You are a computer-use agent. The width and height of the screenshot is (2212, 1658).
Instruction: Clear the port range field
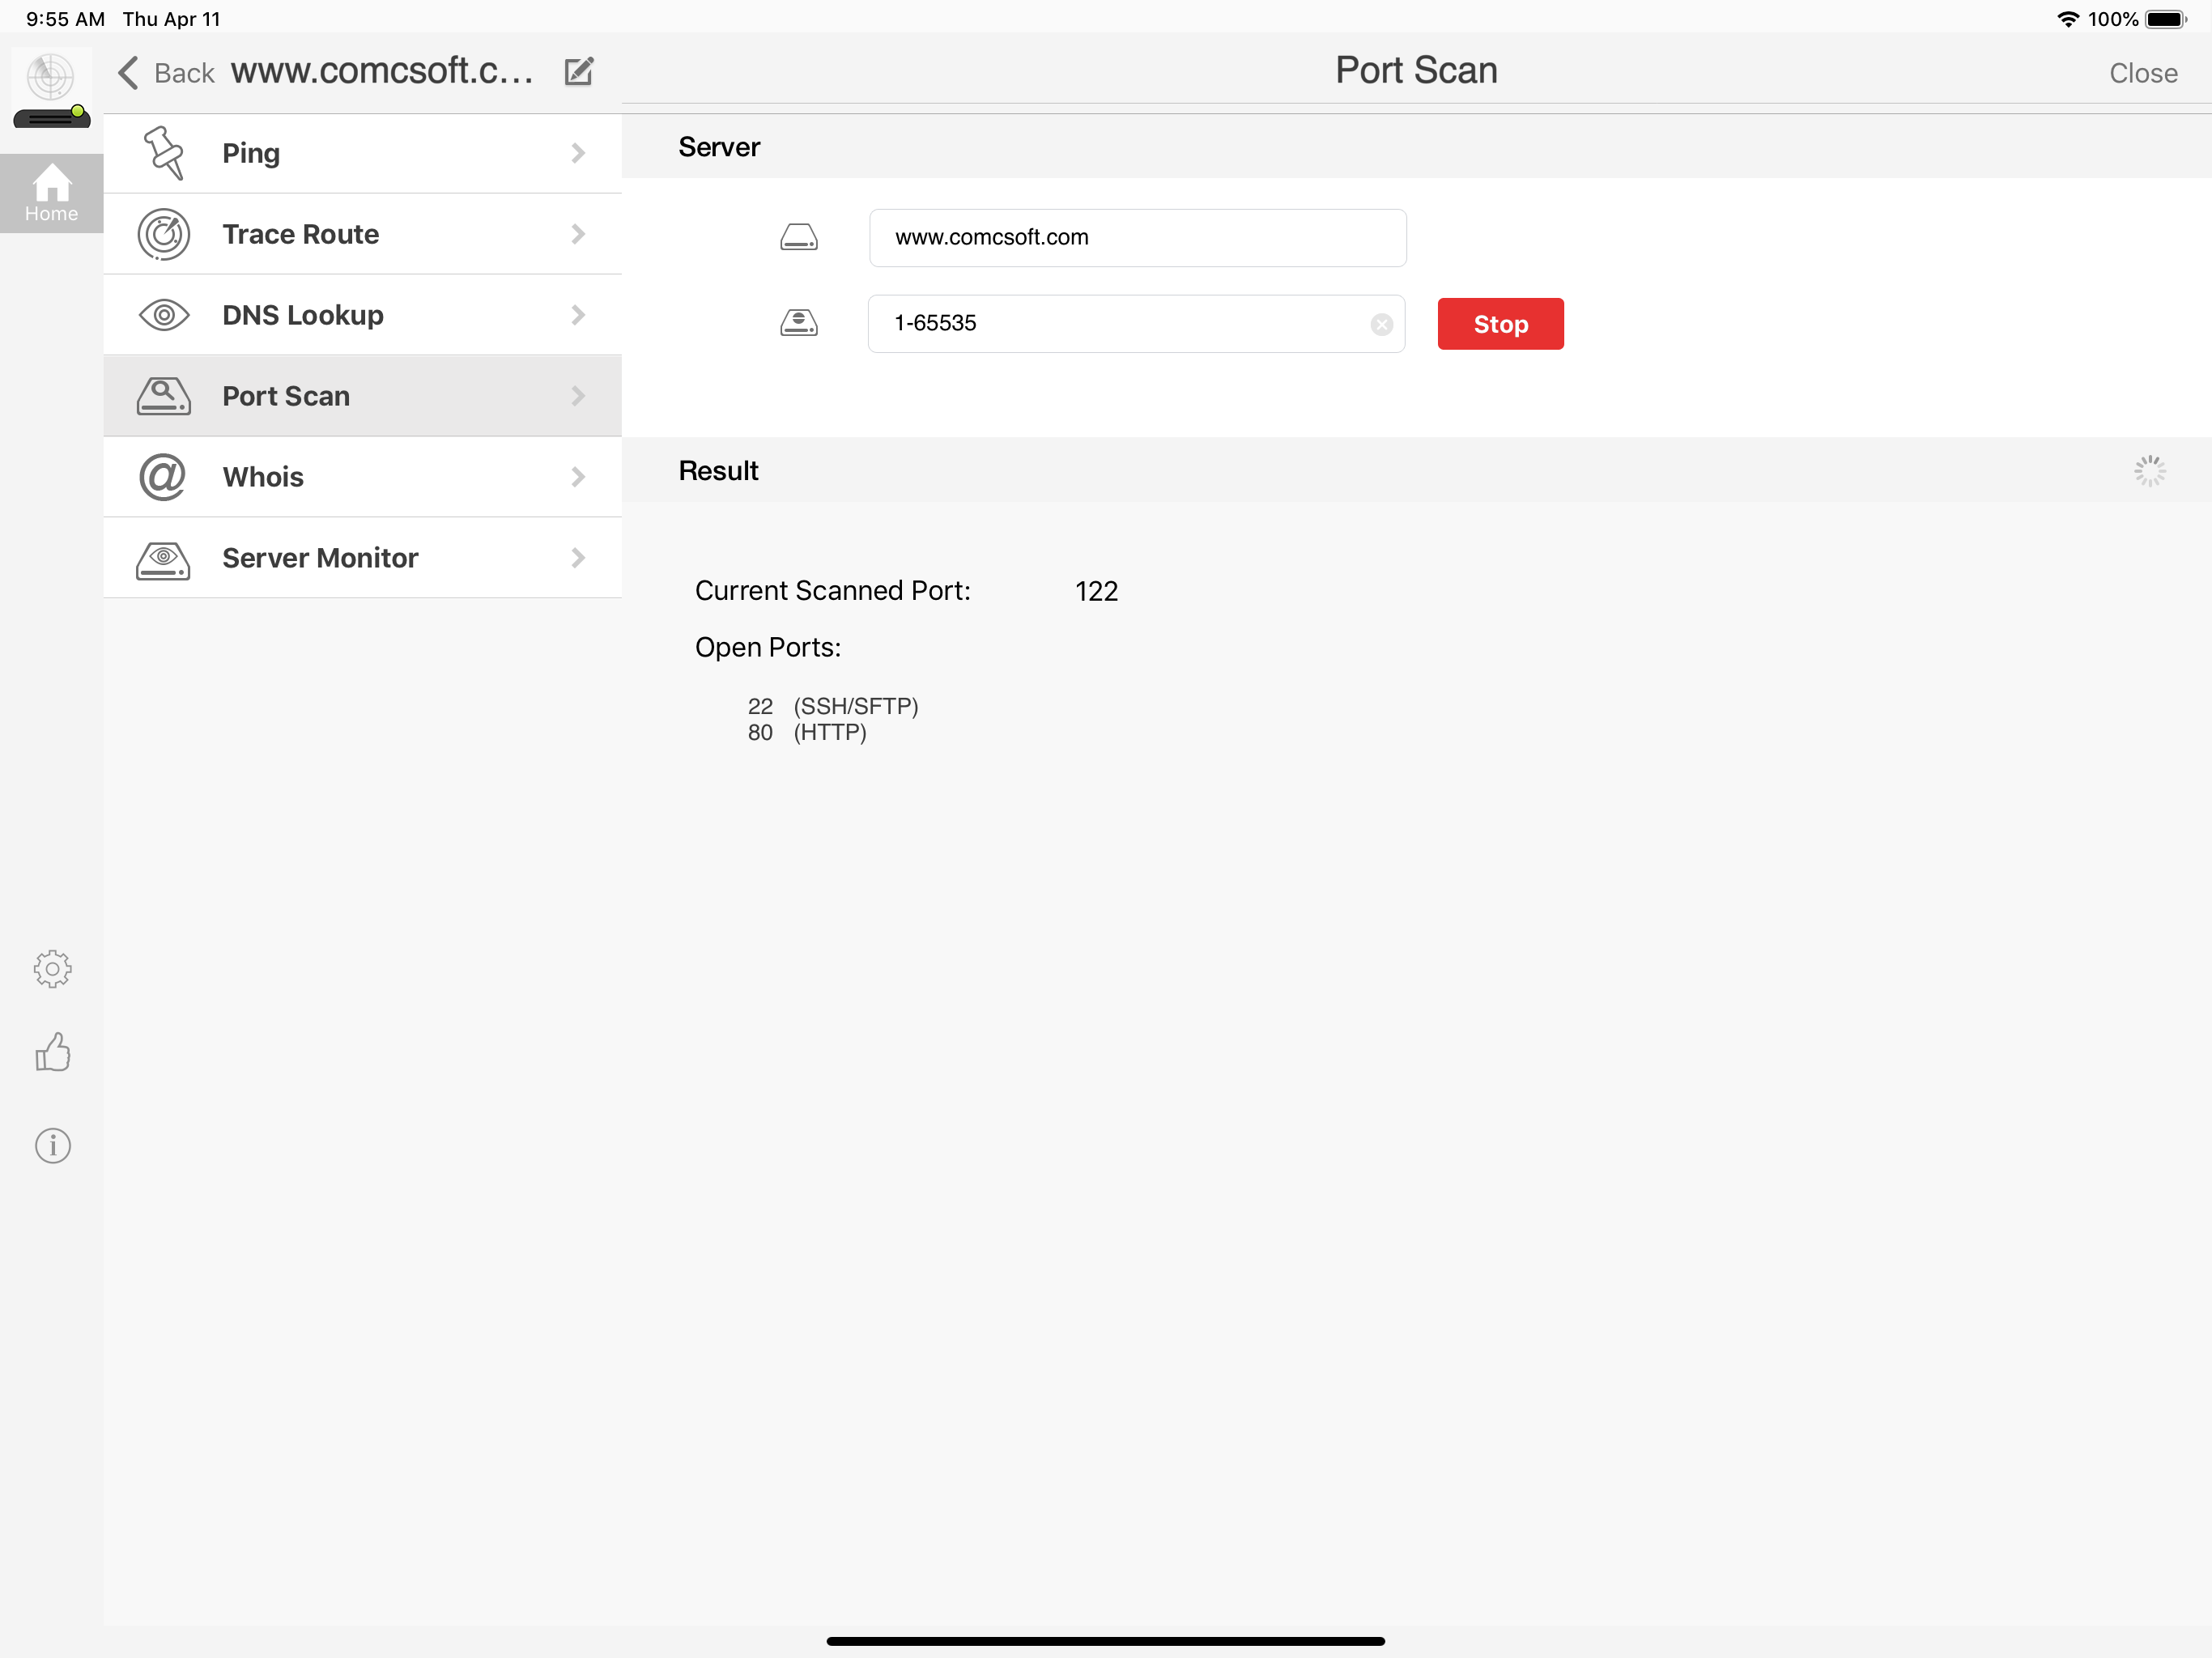point(1381,324)
